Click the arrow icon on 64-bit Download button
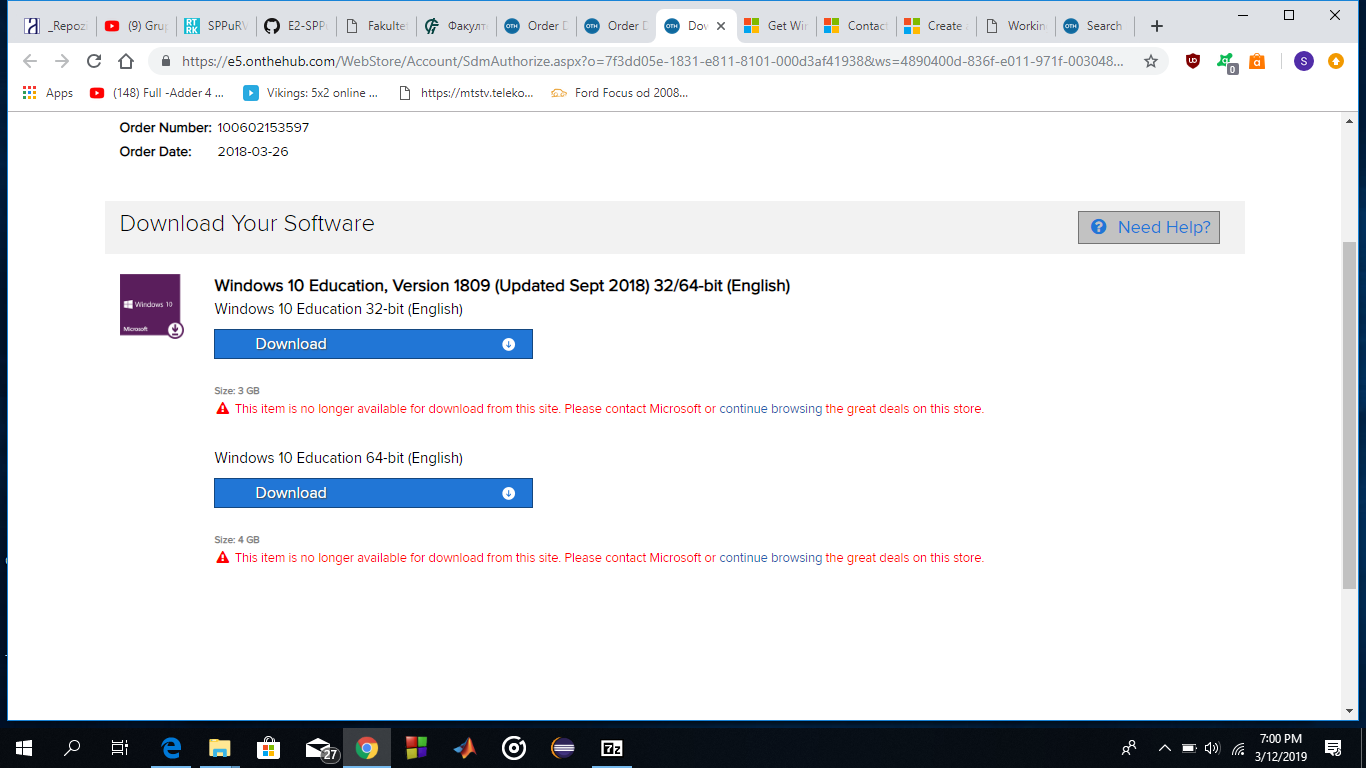The width and height of the screenshot is (1366, 768). [508, 493]
